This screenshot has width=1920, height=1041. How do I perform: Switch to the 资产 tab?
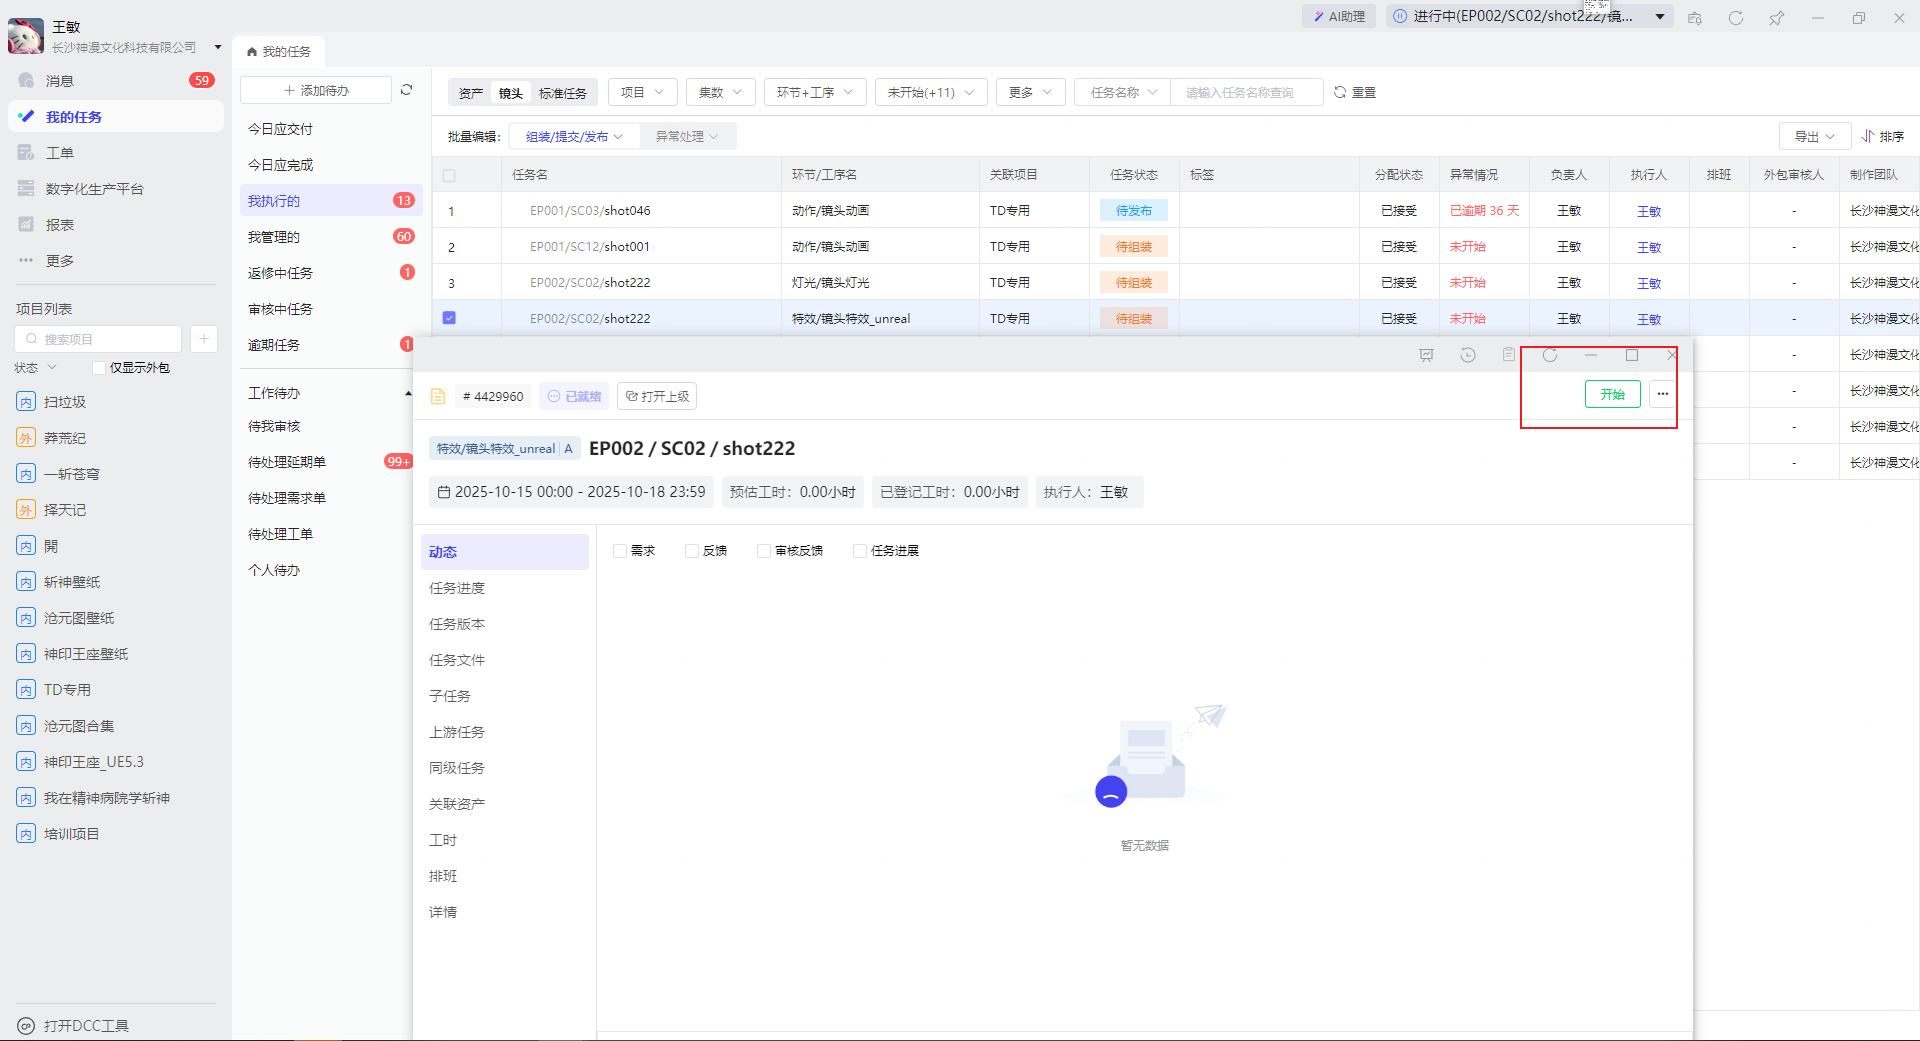pyautogui.click(x=470, y=93)
